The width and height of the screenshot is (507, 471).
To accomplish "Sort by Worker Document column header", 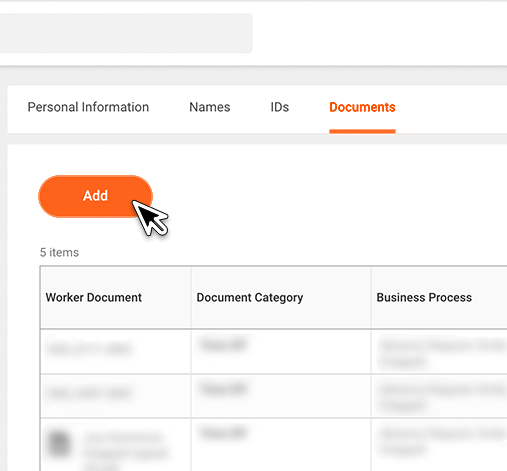I will (x=94, y=297).
